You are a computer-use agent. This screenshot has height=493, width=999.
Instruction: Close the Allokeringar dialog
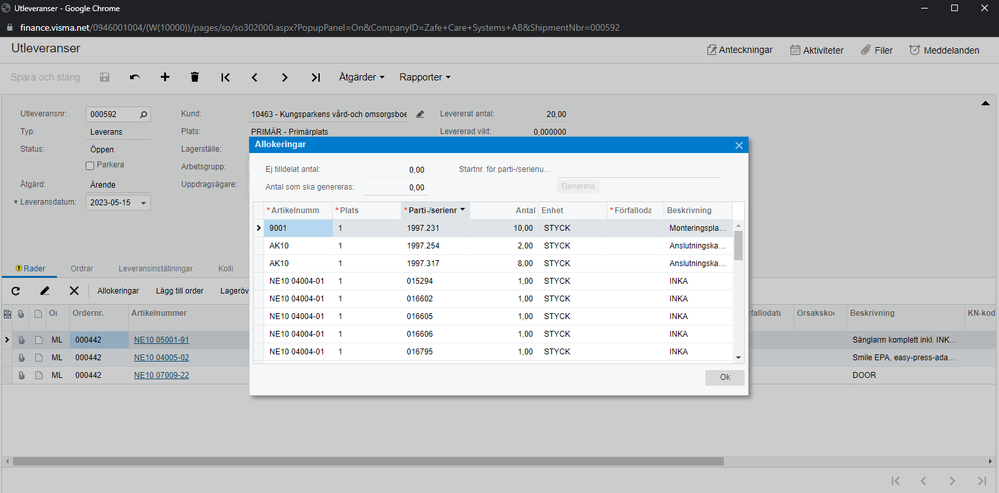pos(739,145)
